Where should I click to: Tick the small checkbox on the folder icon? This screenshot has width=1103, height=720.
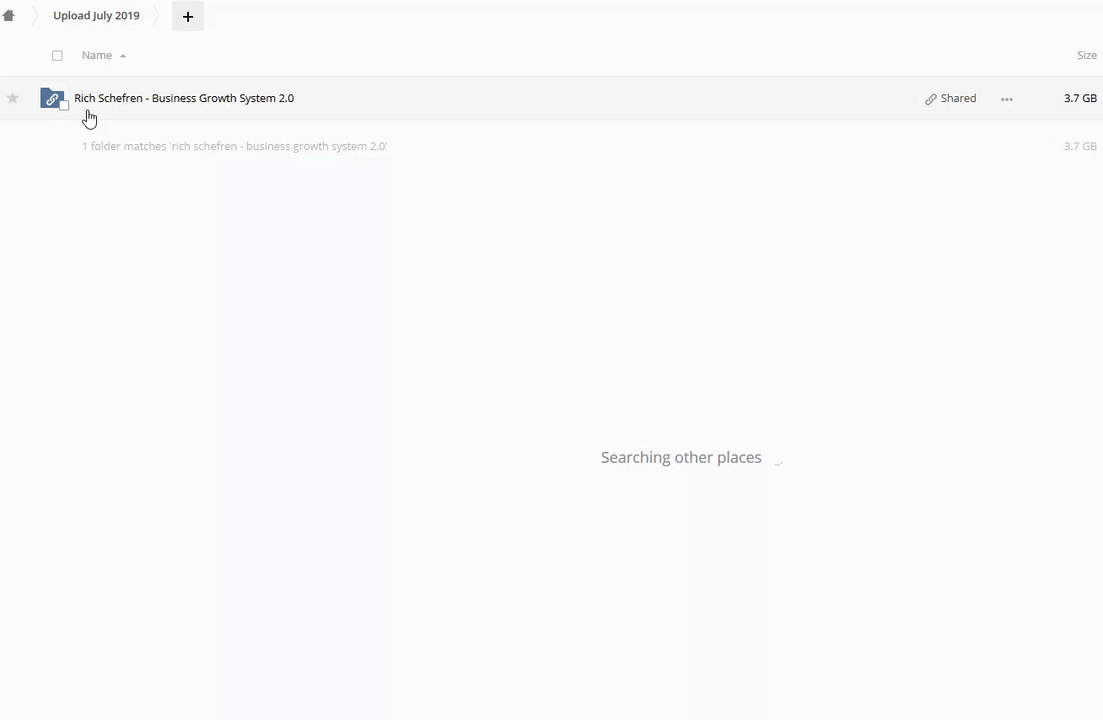coord(64,105)
